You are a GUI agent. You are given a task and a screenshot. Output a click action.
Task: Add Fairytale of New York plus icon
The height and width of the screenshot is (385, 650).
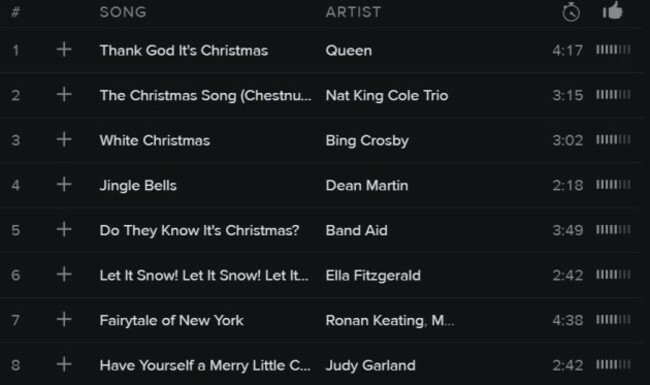[64, 320]
